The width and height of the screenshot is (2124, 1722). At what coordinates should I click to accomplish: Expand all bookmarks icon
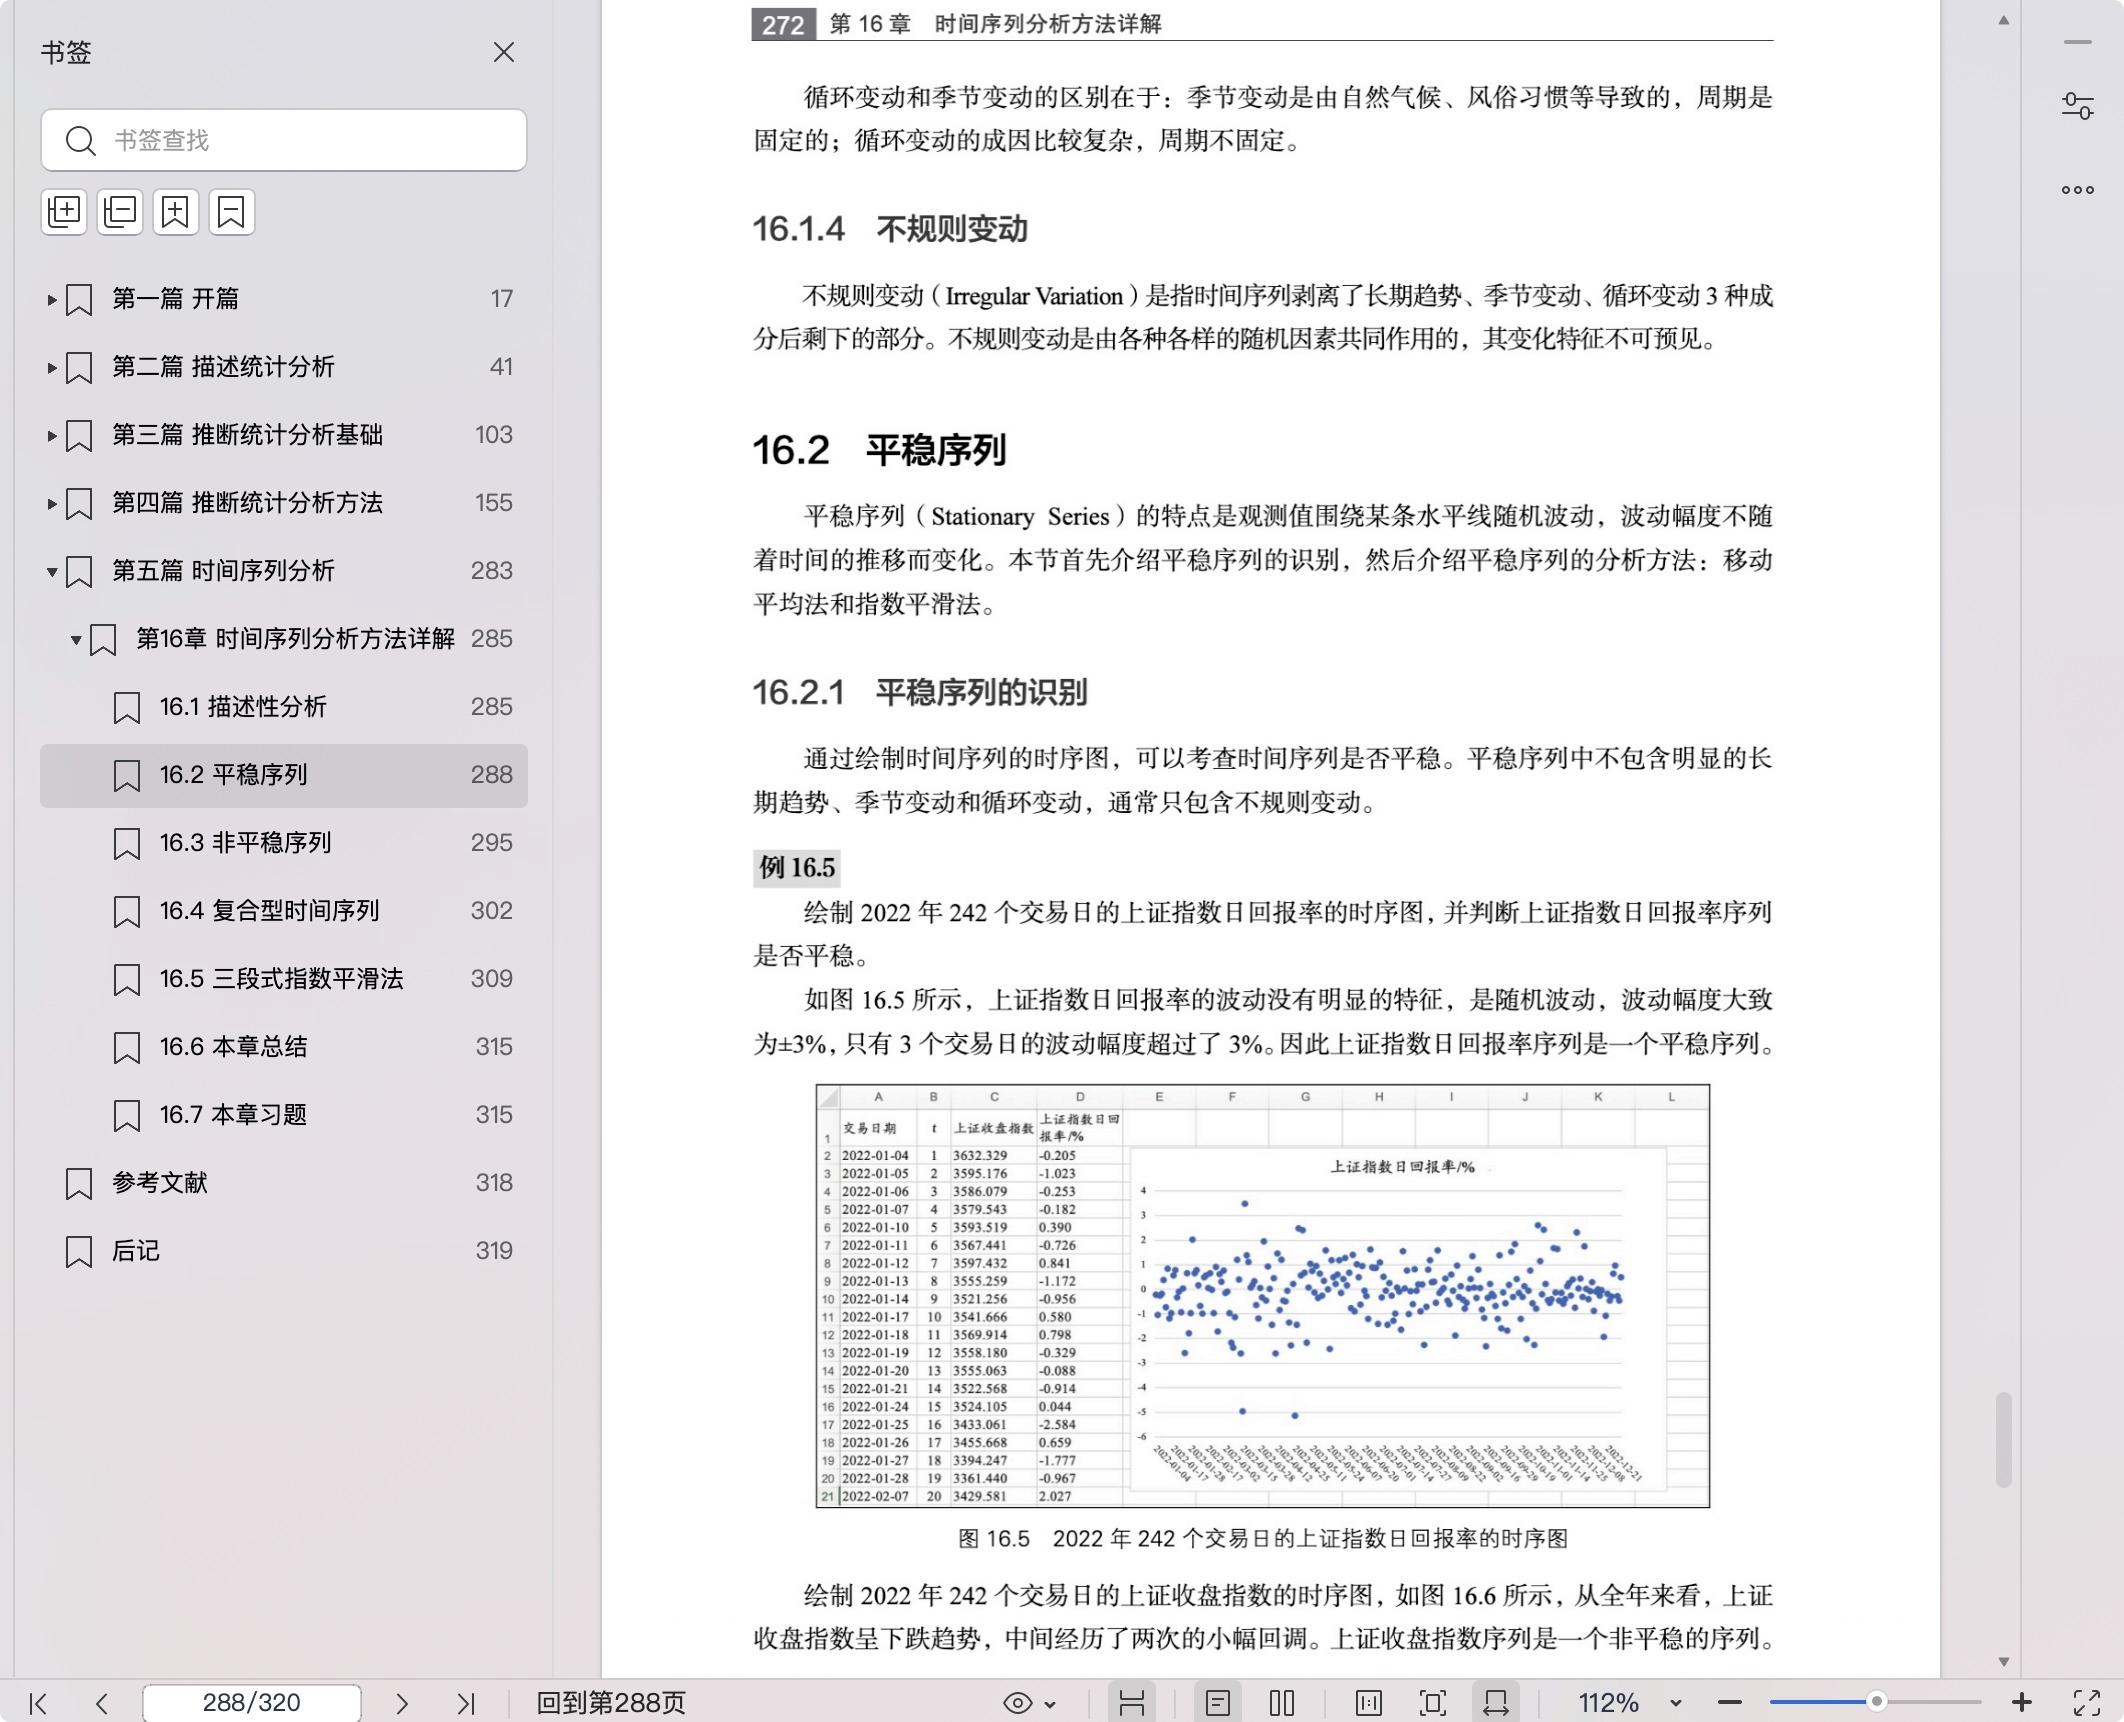tap(64, 212)
